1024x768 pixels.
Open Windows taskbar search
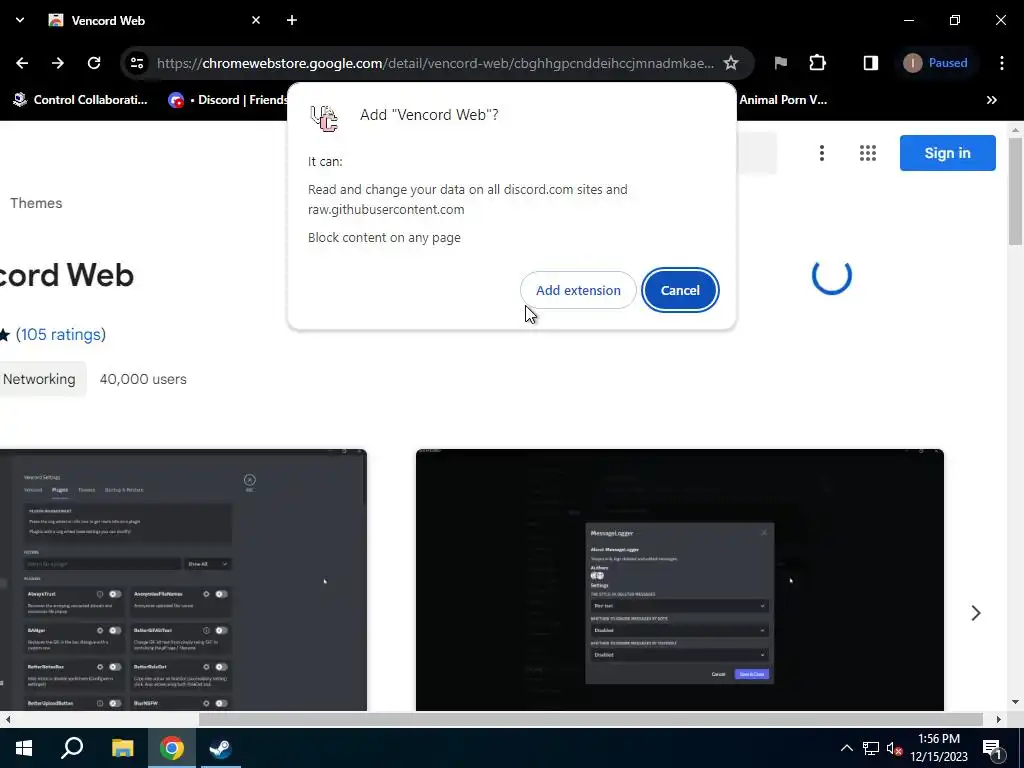(x=72, y=748)
